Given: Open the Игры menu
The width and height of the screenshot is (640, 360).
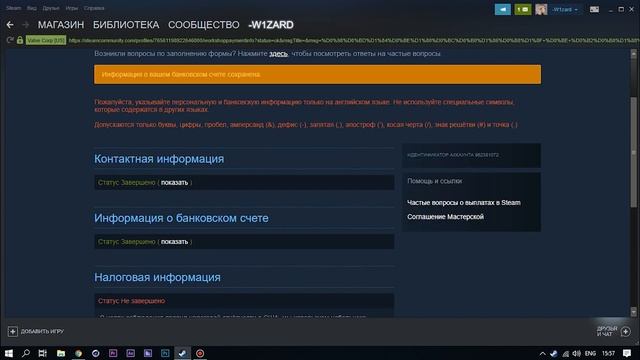Looking at the screenshot, I should pos(71,8).
